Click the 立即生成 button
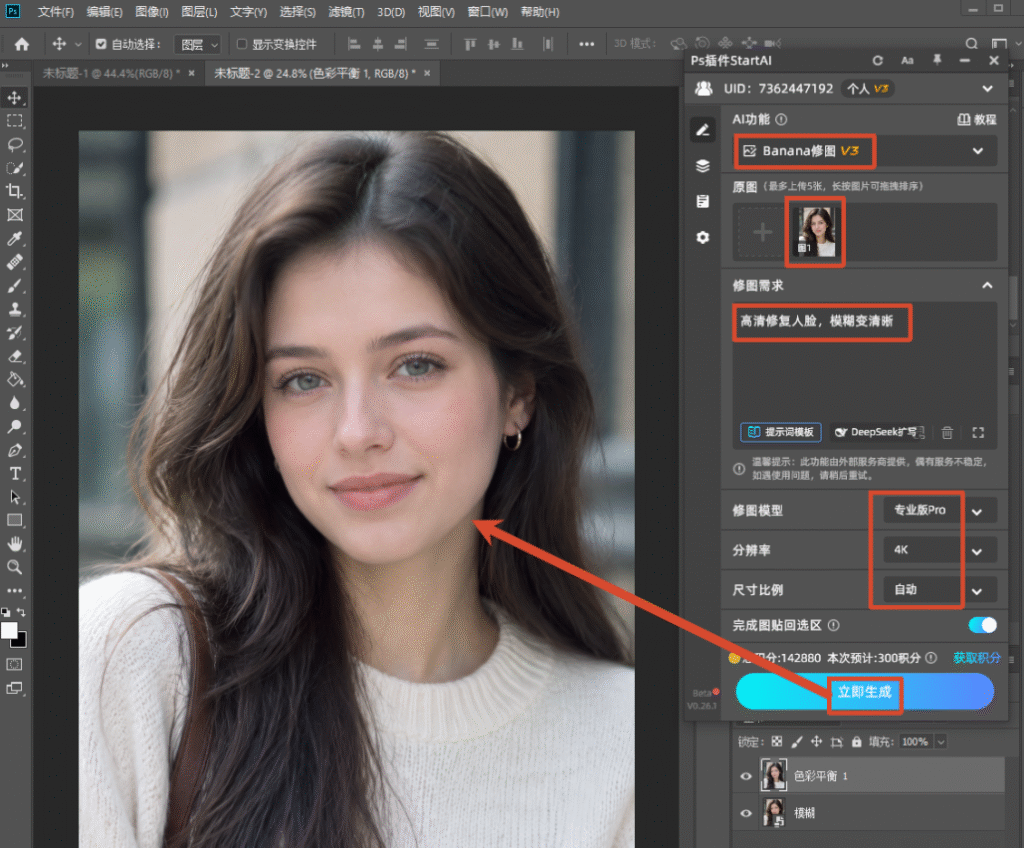 pos(865,692)
